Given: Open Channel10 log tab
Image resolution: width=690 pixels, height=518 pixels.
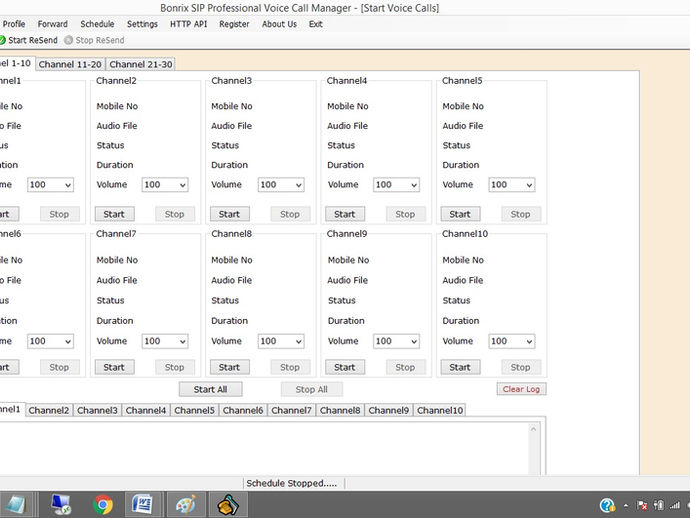Looking at the screenshot, I should (x=440, y=410).
